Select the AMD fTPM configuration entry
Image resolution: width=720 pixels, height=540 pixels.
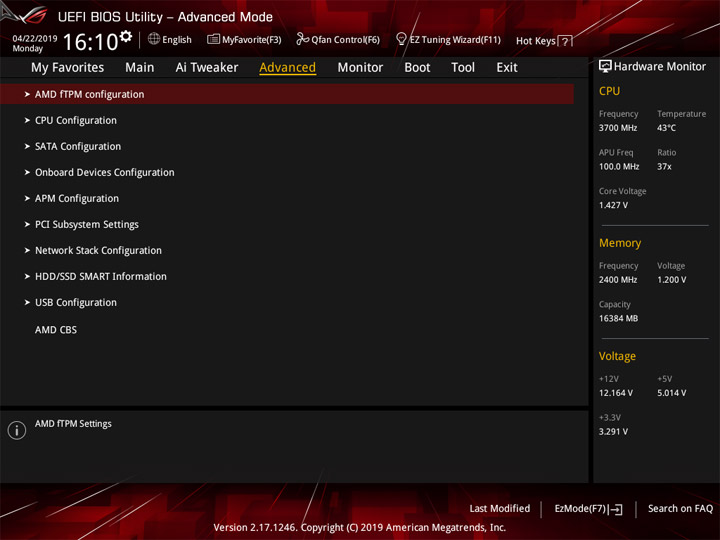click(287, 94)
